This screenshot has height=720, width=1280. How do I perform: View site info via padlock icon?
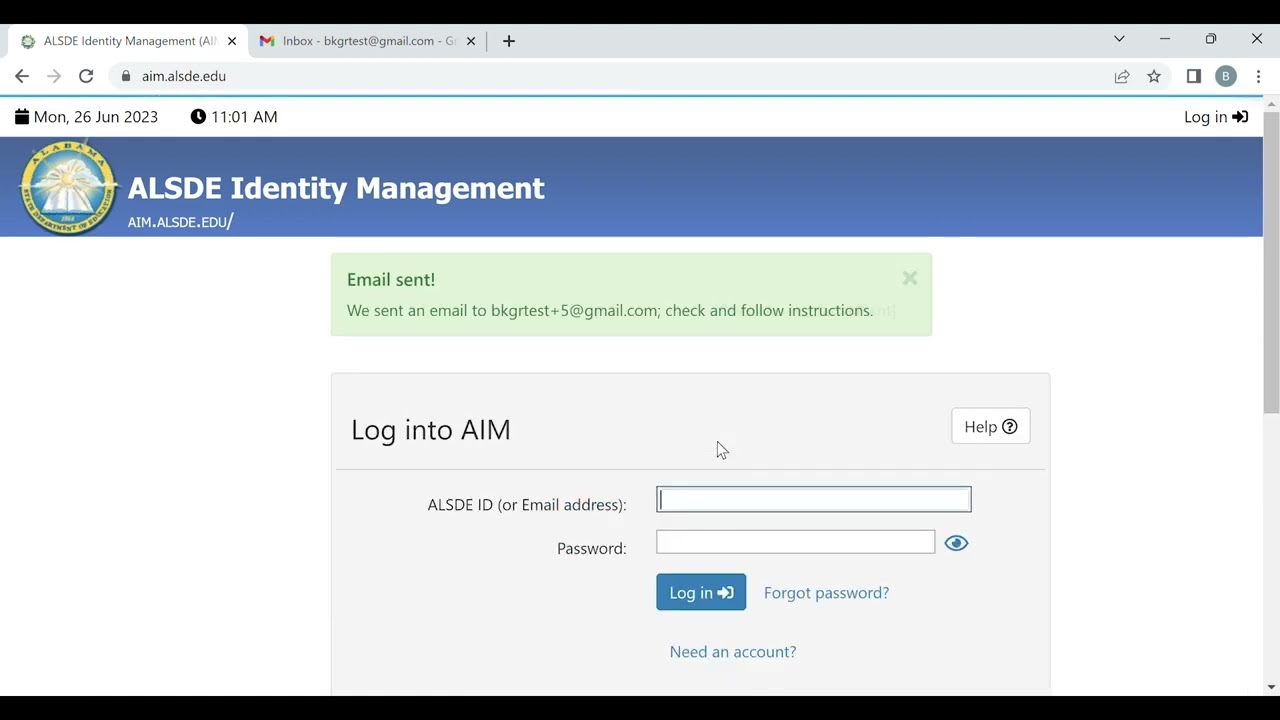pyautogui.click(x=125, y=76)
